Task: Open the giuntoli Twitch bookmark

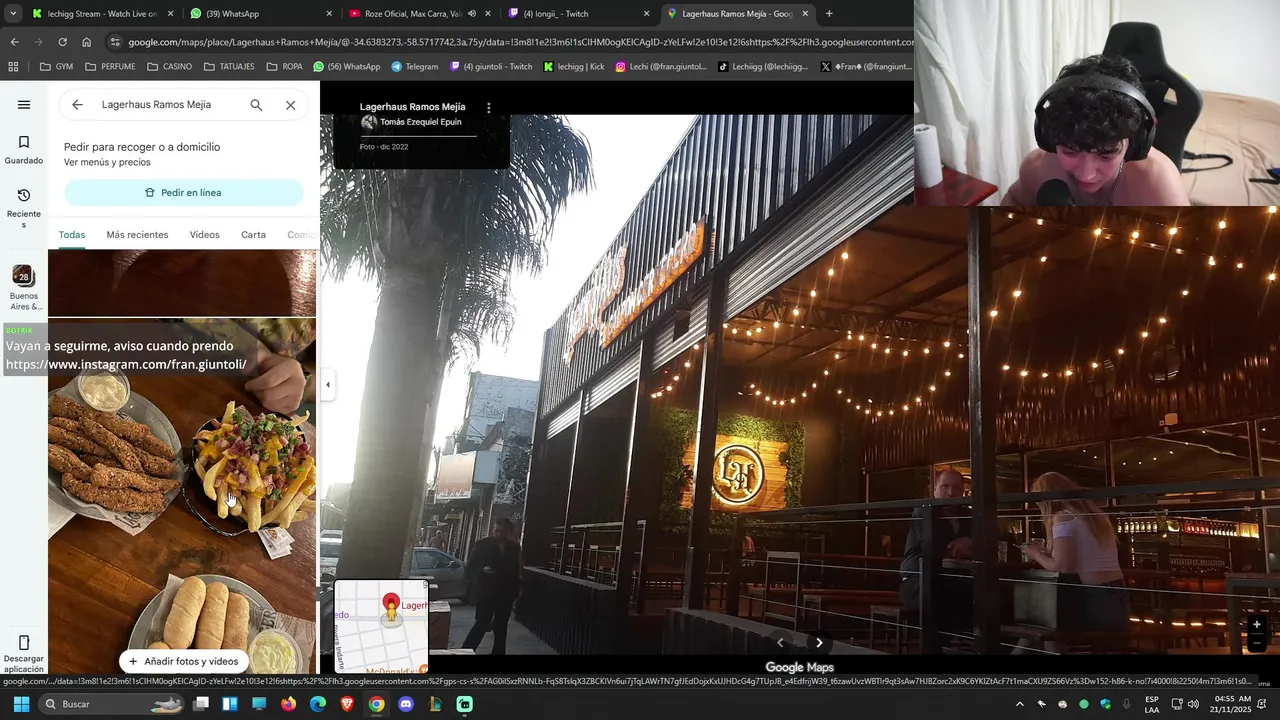Action: tap(491, 67)
